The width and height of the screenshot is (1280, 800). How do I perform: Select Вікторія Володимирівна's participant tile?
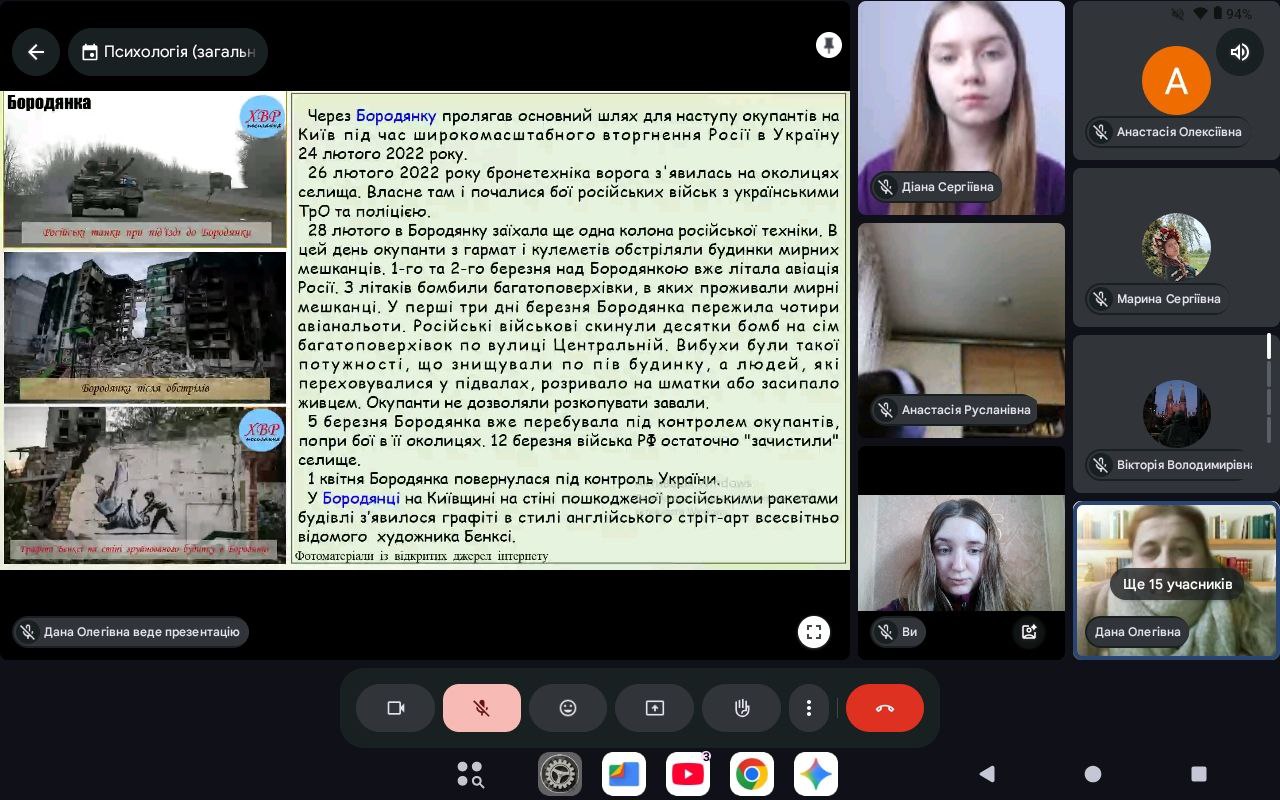(x=1176, y=415)
